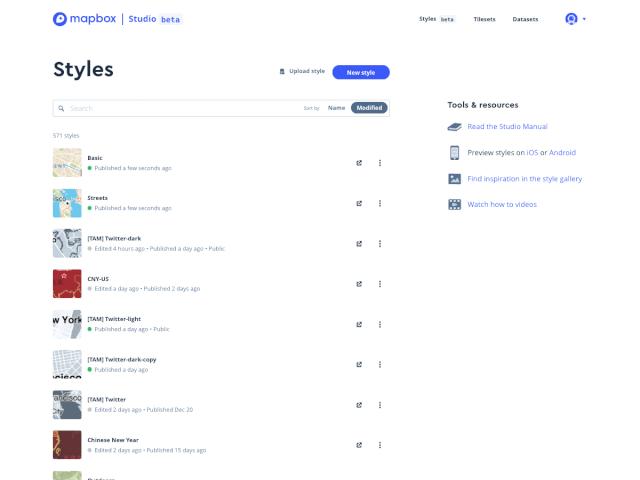Click the Mapbox logo icon
640x480 pixels.
coord(60,19)
